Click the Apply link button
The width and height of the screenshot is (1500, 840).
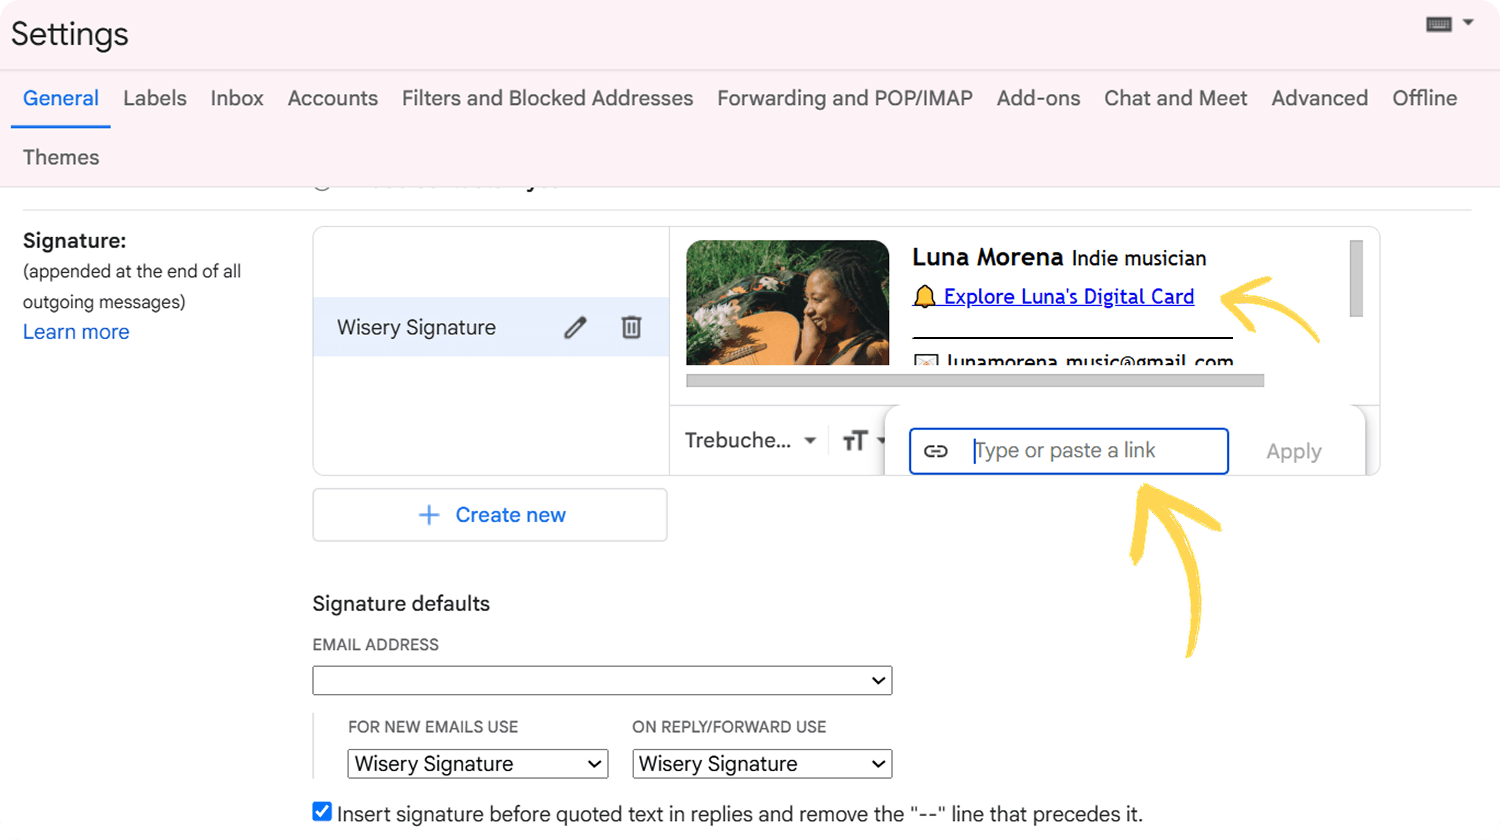pyautogui.click(x=1294, y=452)
